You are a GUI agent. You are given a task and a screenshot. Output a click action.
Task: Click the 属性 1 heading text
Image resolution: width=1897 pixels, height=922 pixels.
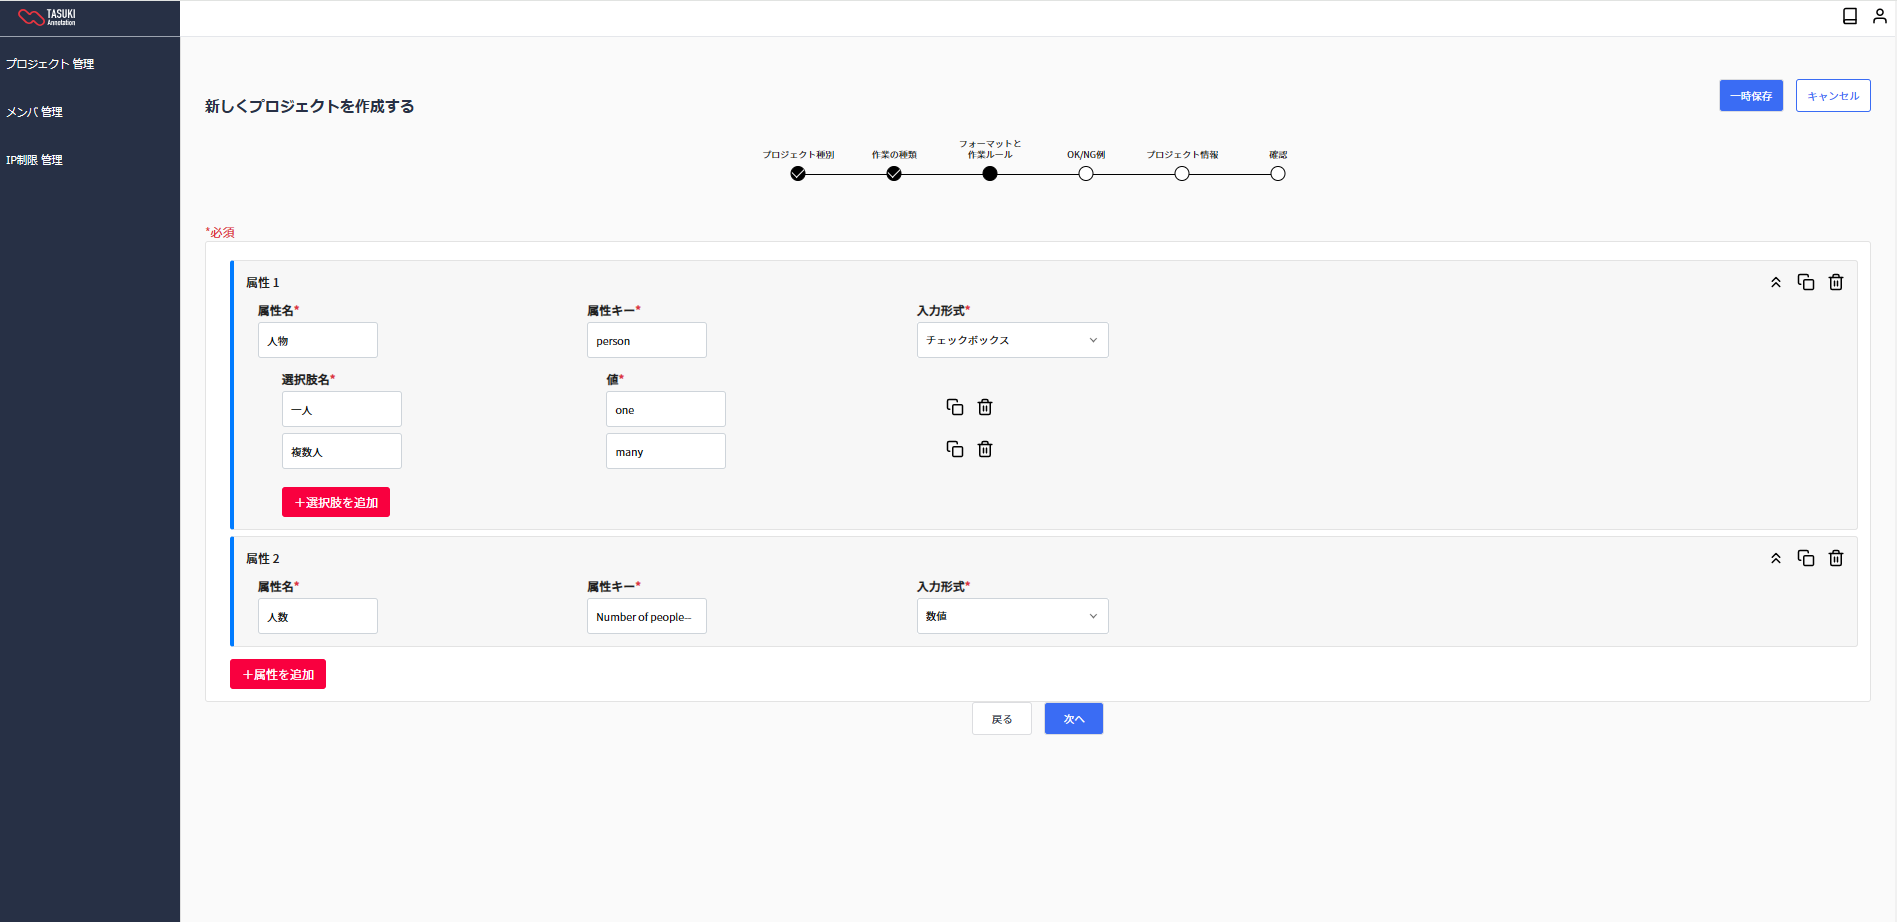click(x=263, y=283)
